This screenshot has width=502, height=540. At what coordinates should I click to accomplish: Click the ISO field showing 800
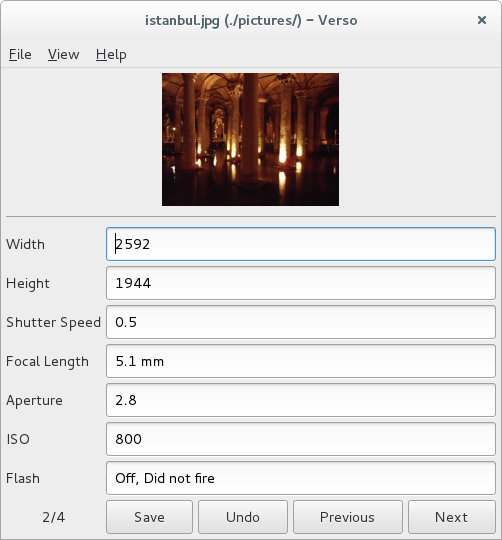coord(301,439)
